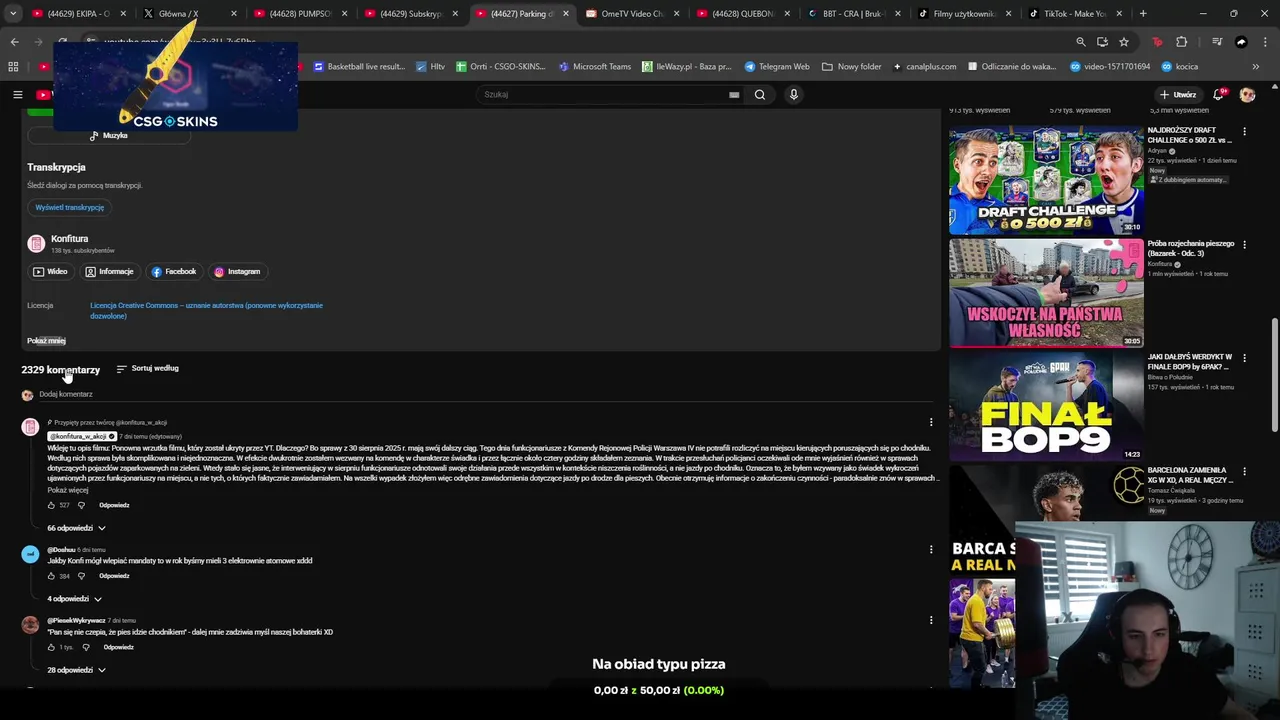Click Wyświetl transkrypcję button

pos(70,207)
